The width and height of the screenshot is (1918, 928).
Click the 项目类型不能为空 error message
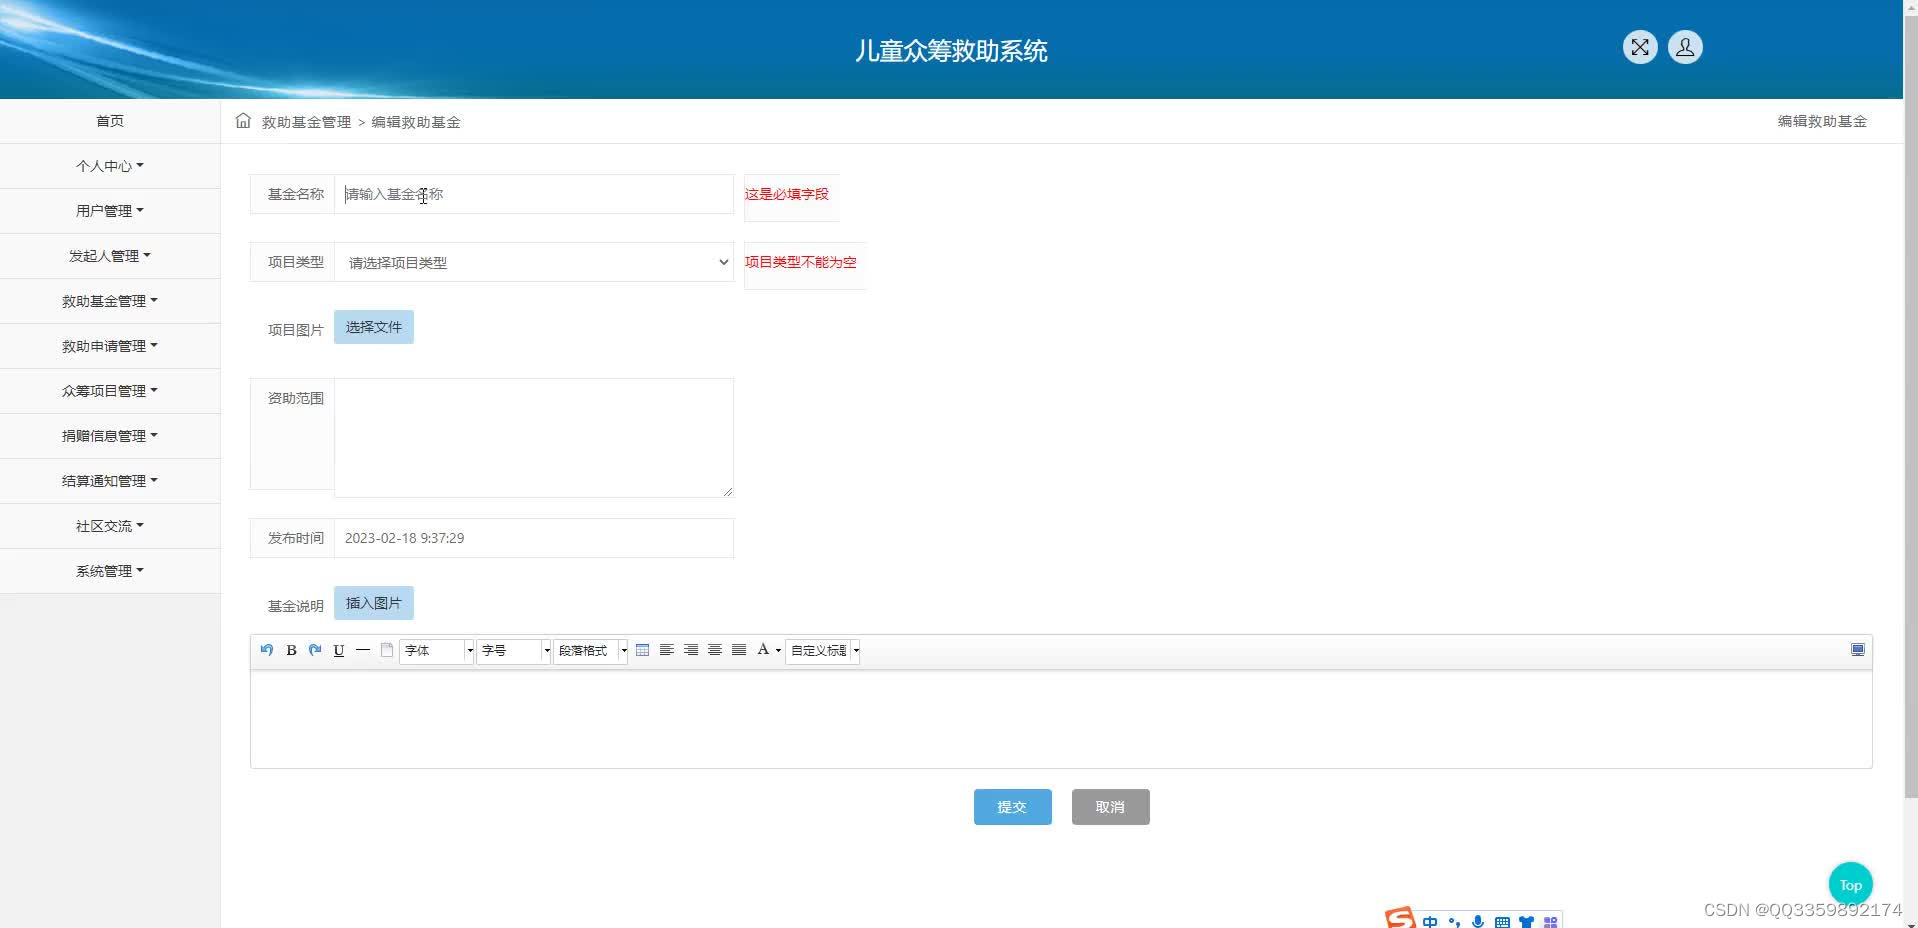[x=801, y=262]
